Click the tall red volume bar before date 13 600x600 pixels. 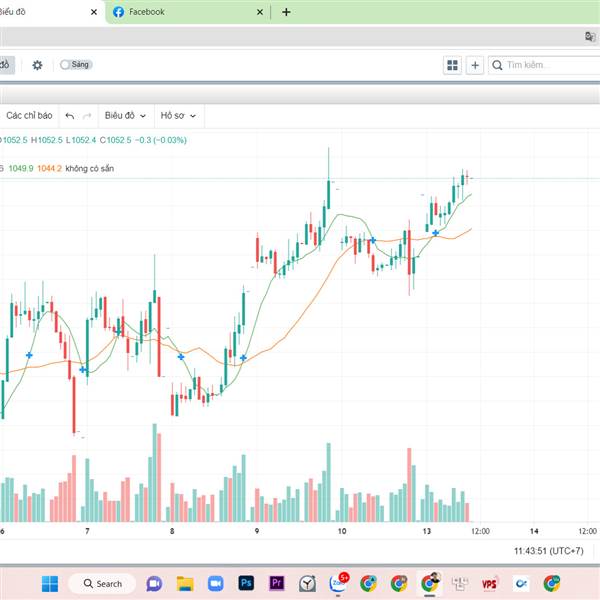pyautogui.click(x=409, y=485)
